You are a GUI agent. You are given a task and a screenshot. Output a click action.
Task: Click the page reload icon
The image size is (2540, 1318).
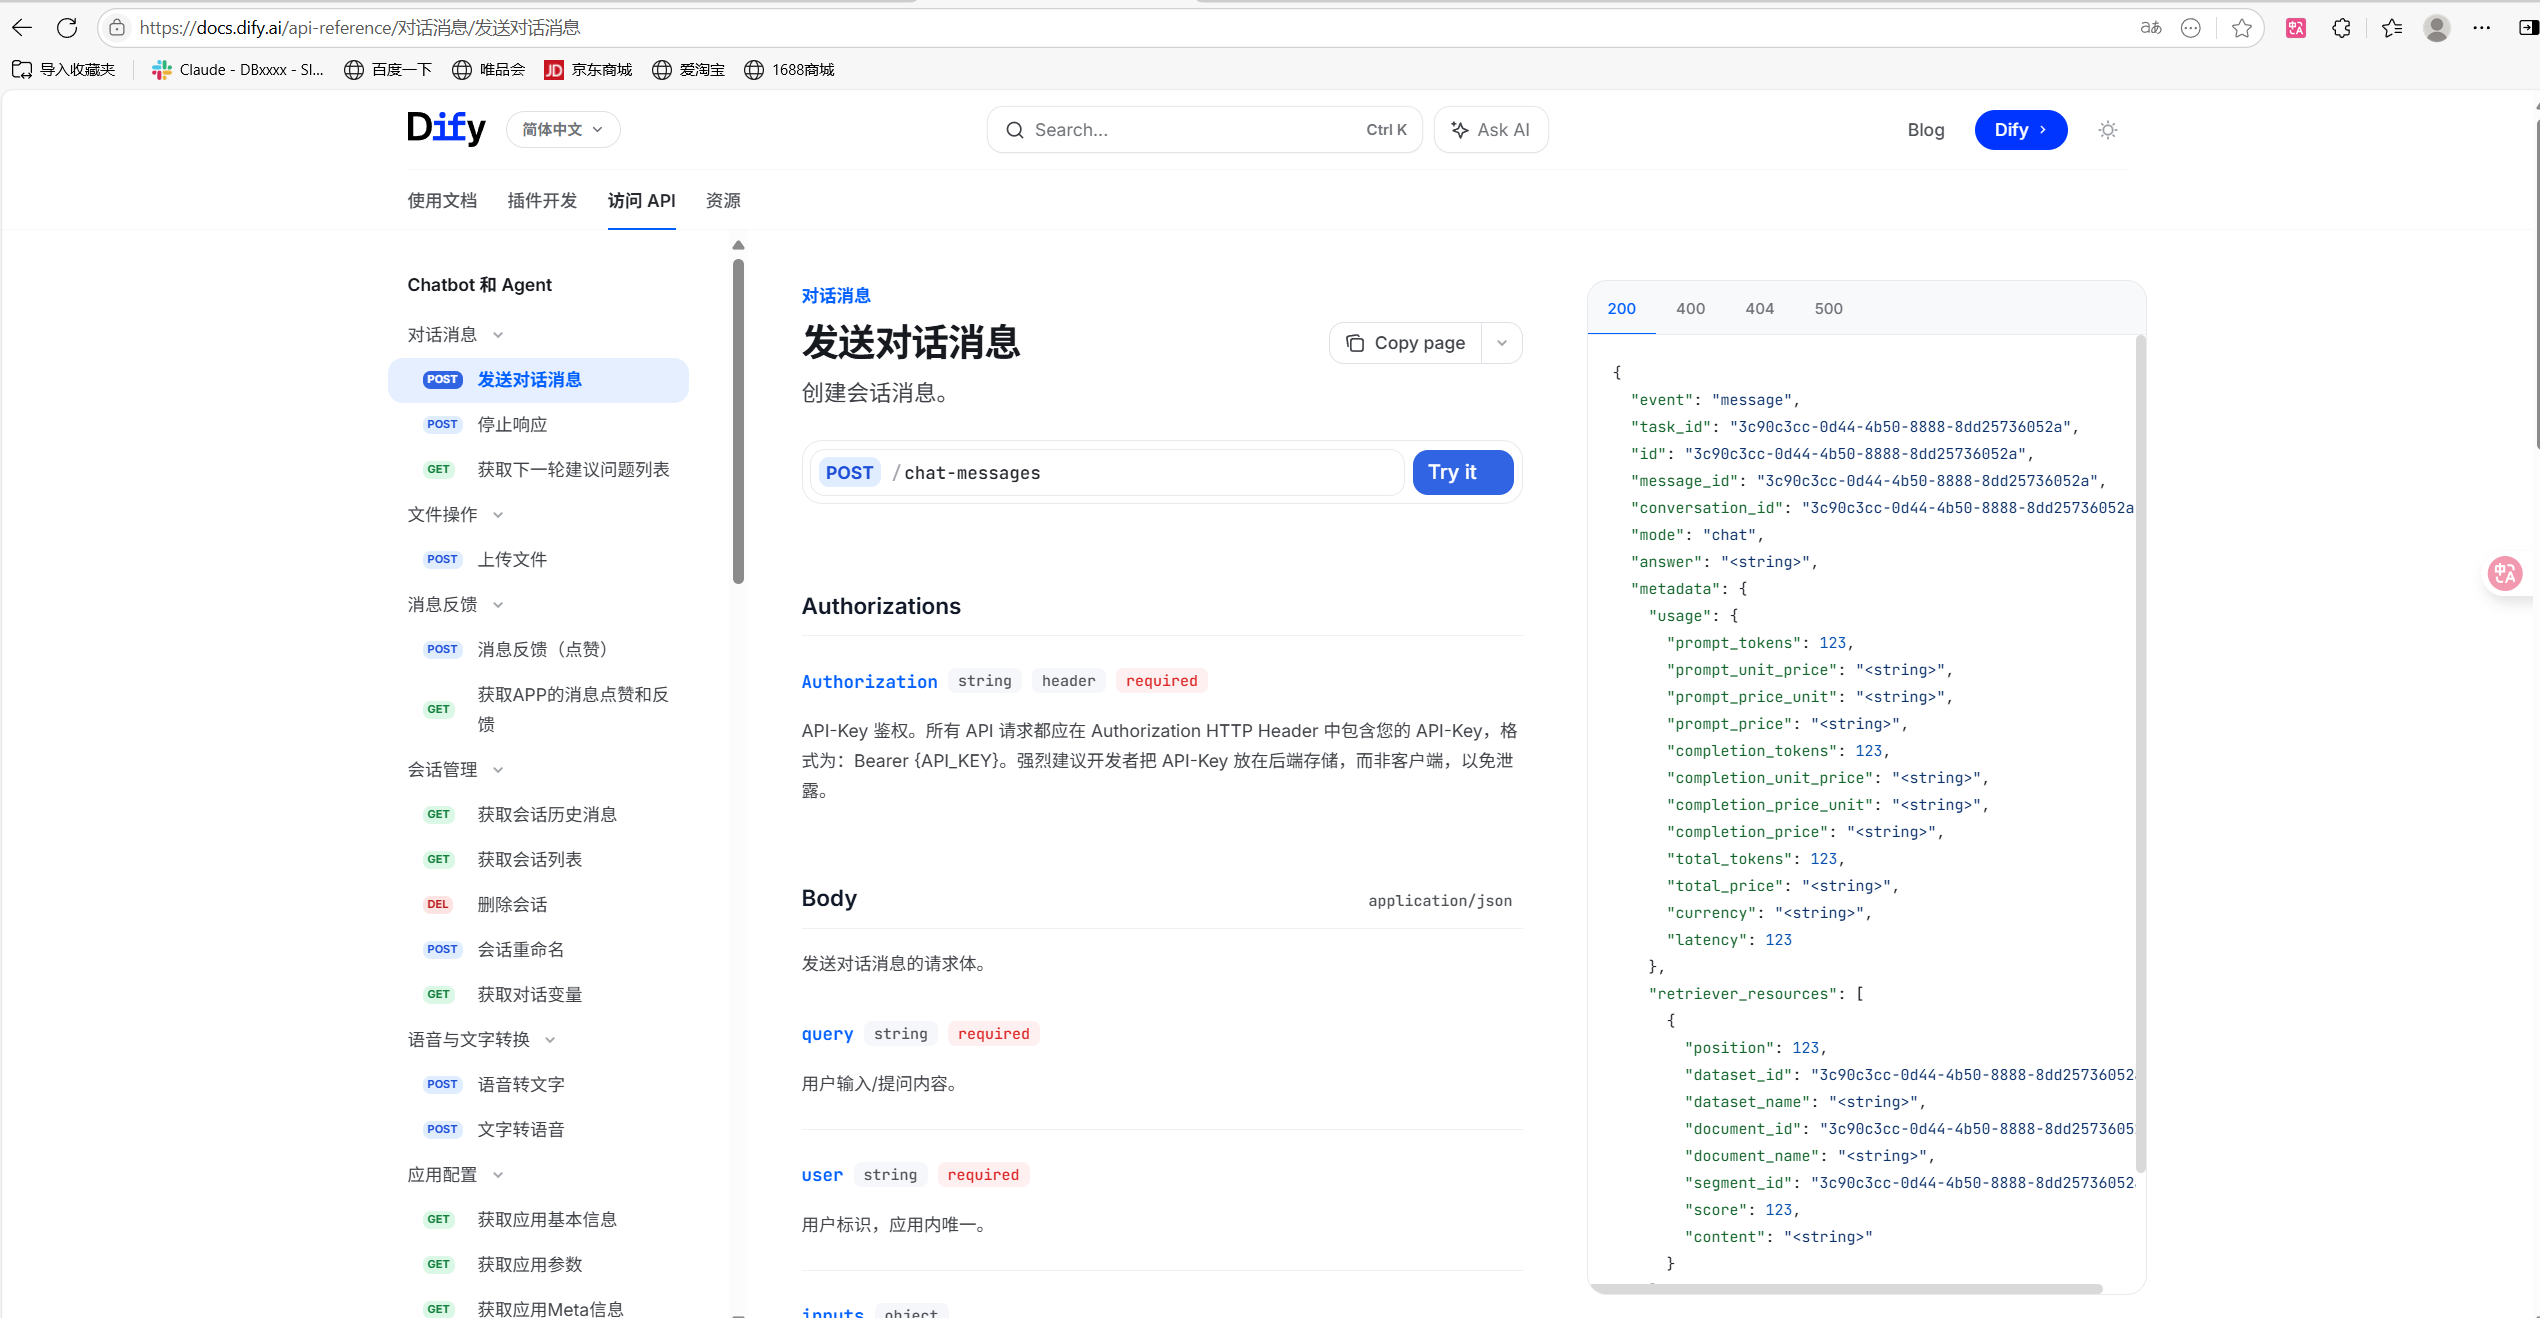[x=67, y=27]
